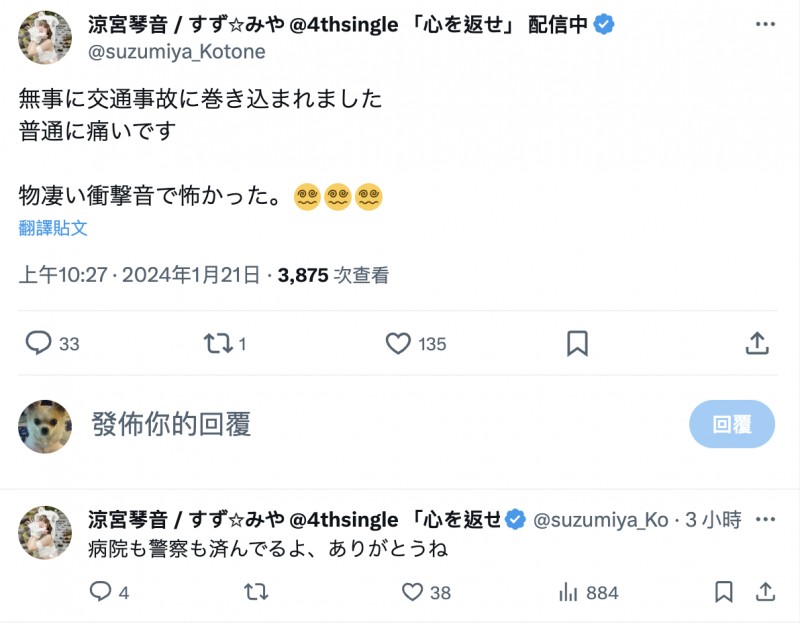800x624 pixels.
Task: Click the retweet icon on the reply tweet
Action: pyautogui.click(x=257, y=592)
